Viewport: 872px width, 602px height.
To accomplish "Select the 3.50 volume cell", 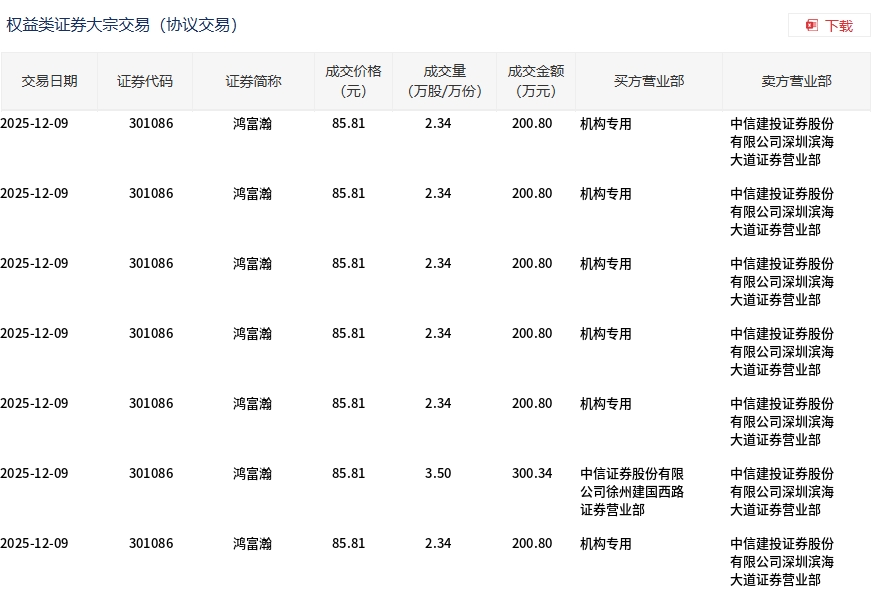I will [x=438, y=473].
